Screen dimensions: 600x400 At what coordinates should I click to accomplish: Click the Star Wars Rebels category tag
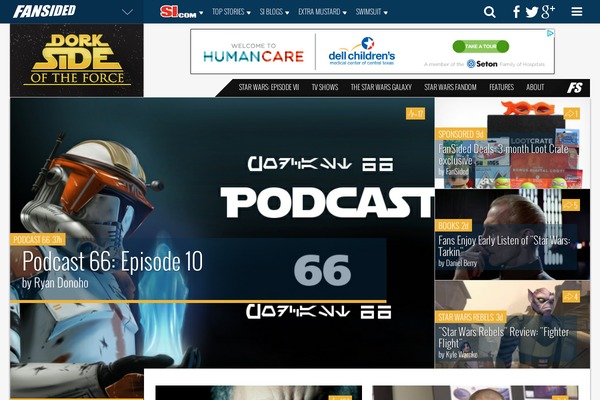(471, 317)
